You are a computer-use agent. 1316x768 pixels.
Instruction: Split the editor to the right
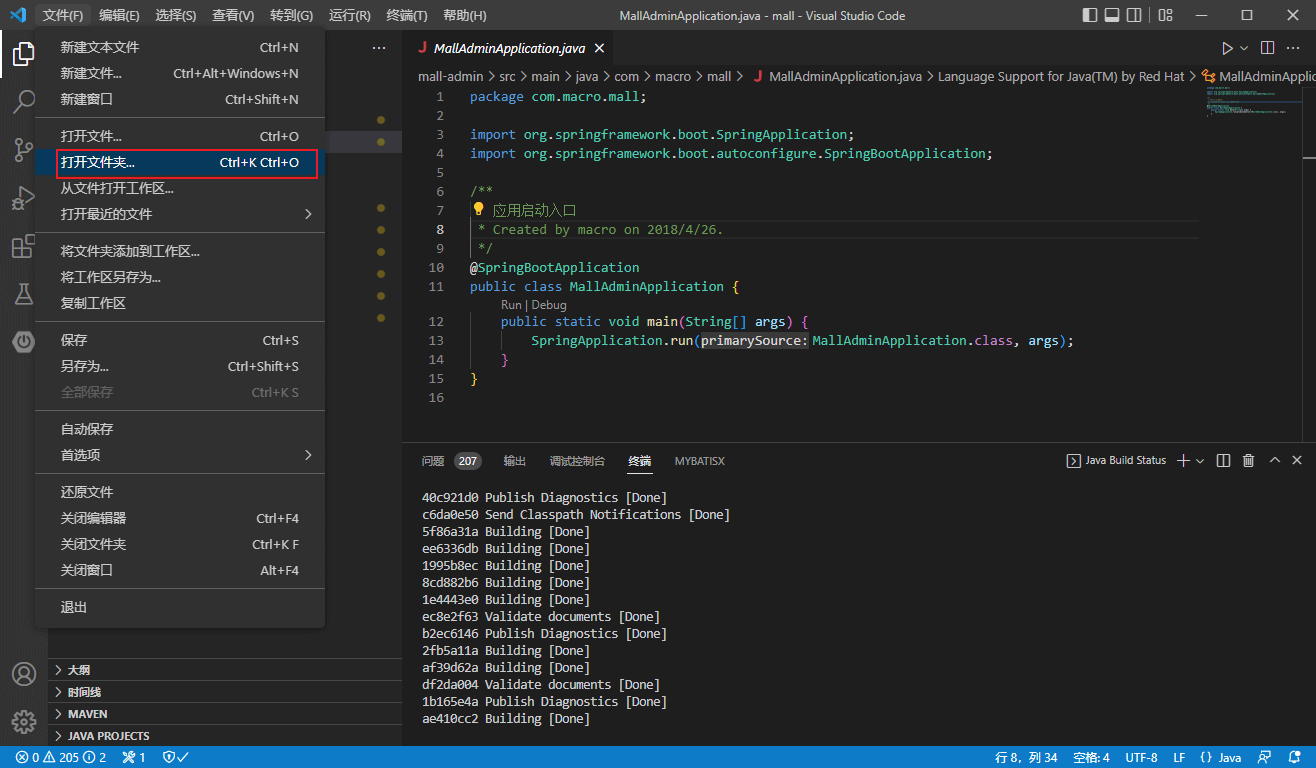(1267, 48)
